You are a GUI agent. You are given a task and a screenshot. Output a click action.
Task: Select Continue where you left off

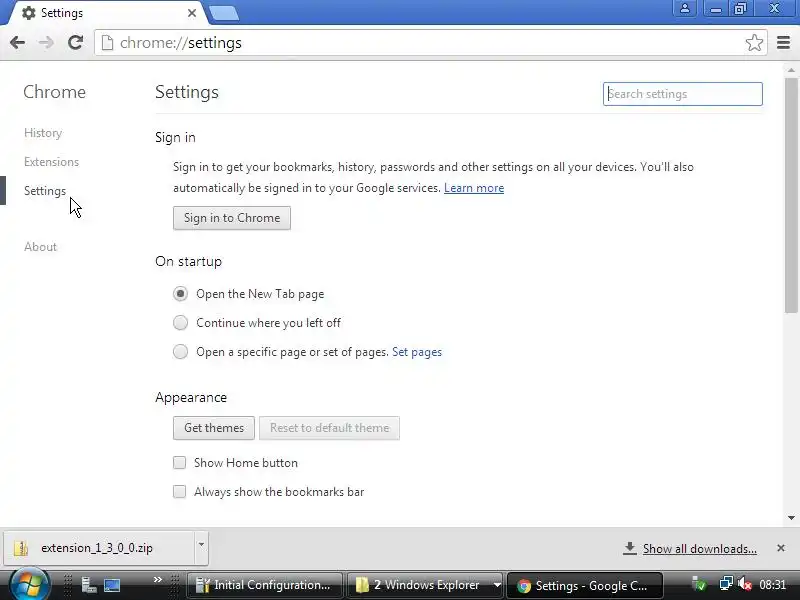[x=180, y=323]
